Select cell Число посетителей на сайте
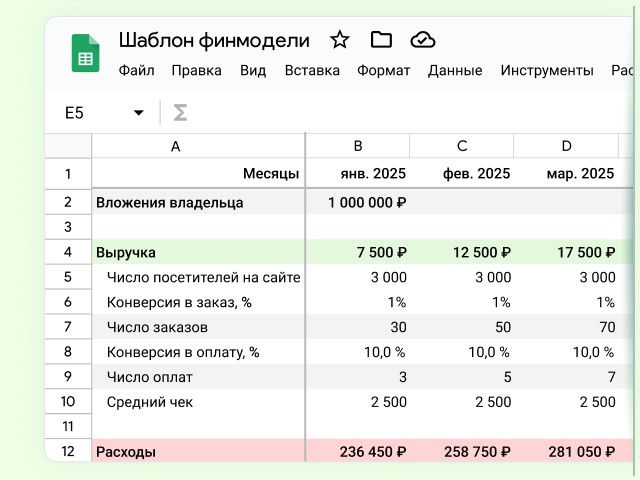The image size is (640, 480). [198, 277]
